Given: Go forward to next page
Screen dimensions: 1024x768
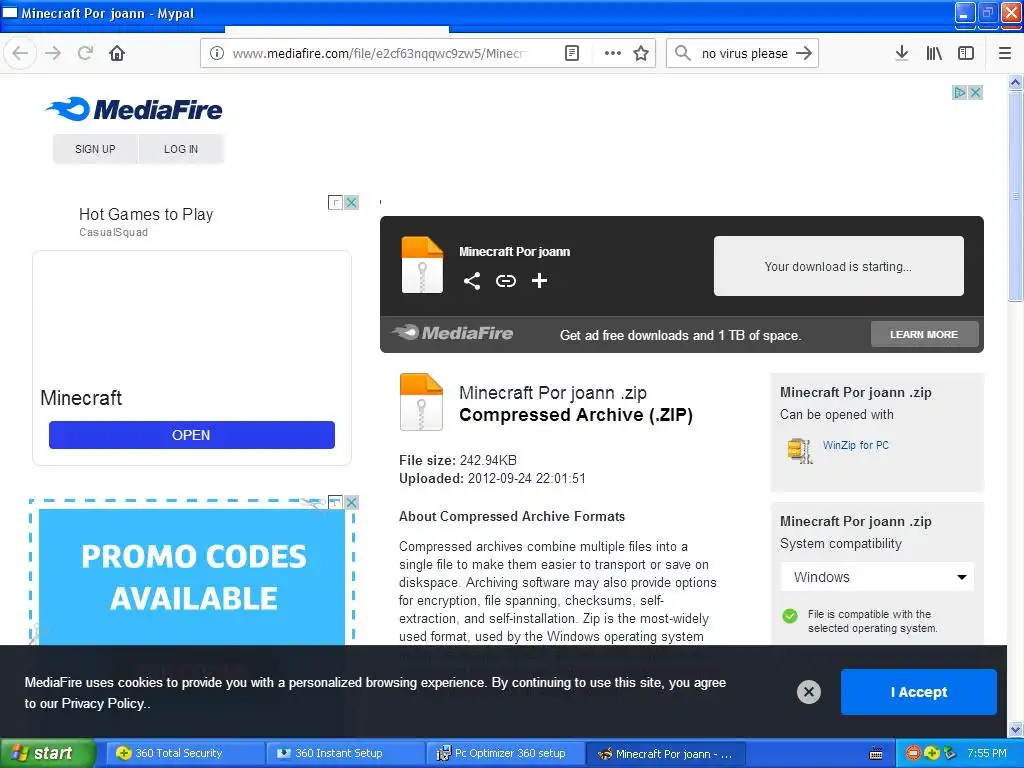Looking at the screenshot, I should coord(53,53).
